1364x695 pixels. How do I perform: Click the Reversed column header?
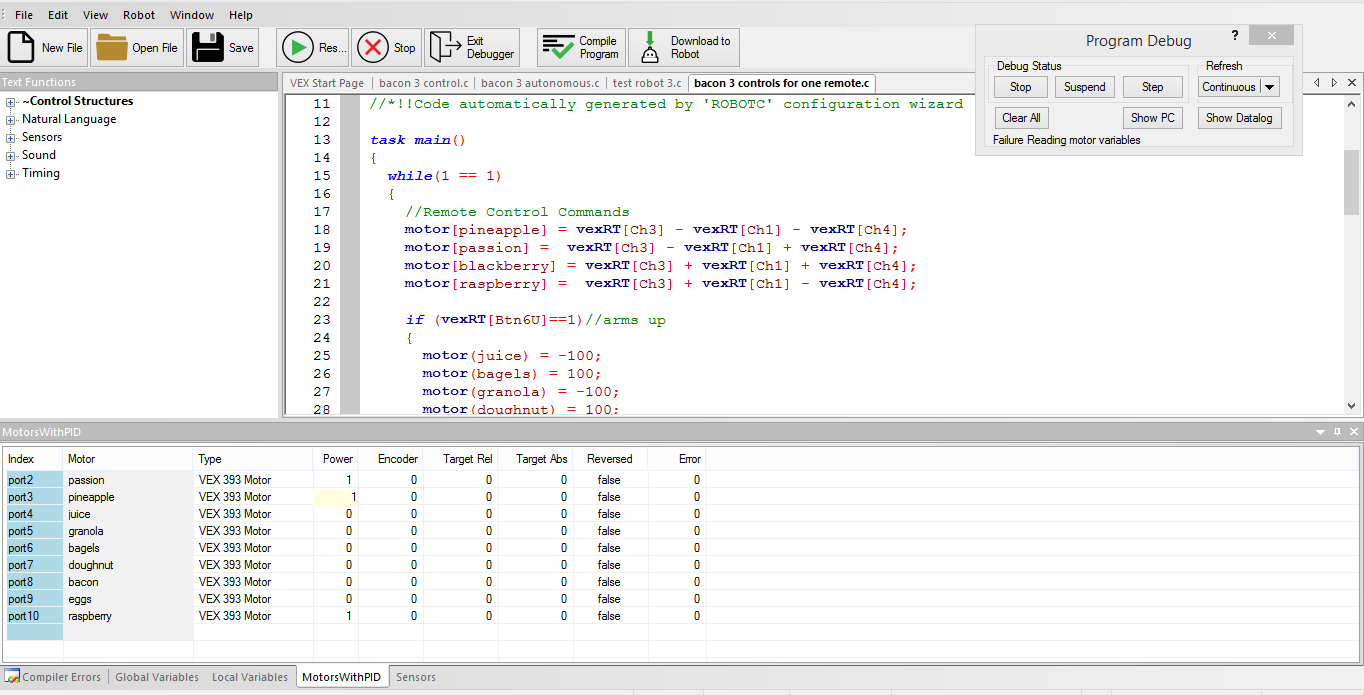(610, 459)
